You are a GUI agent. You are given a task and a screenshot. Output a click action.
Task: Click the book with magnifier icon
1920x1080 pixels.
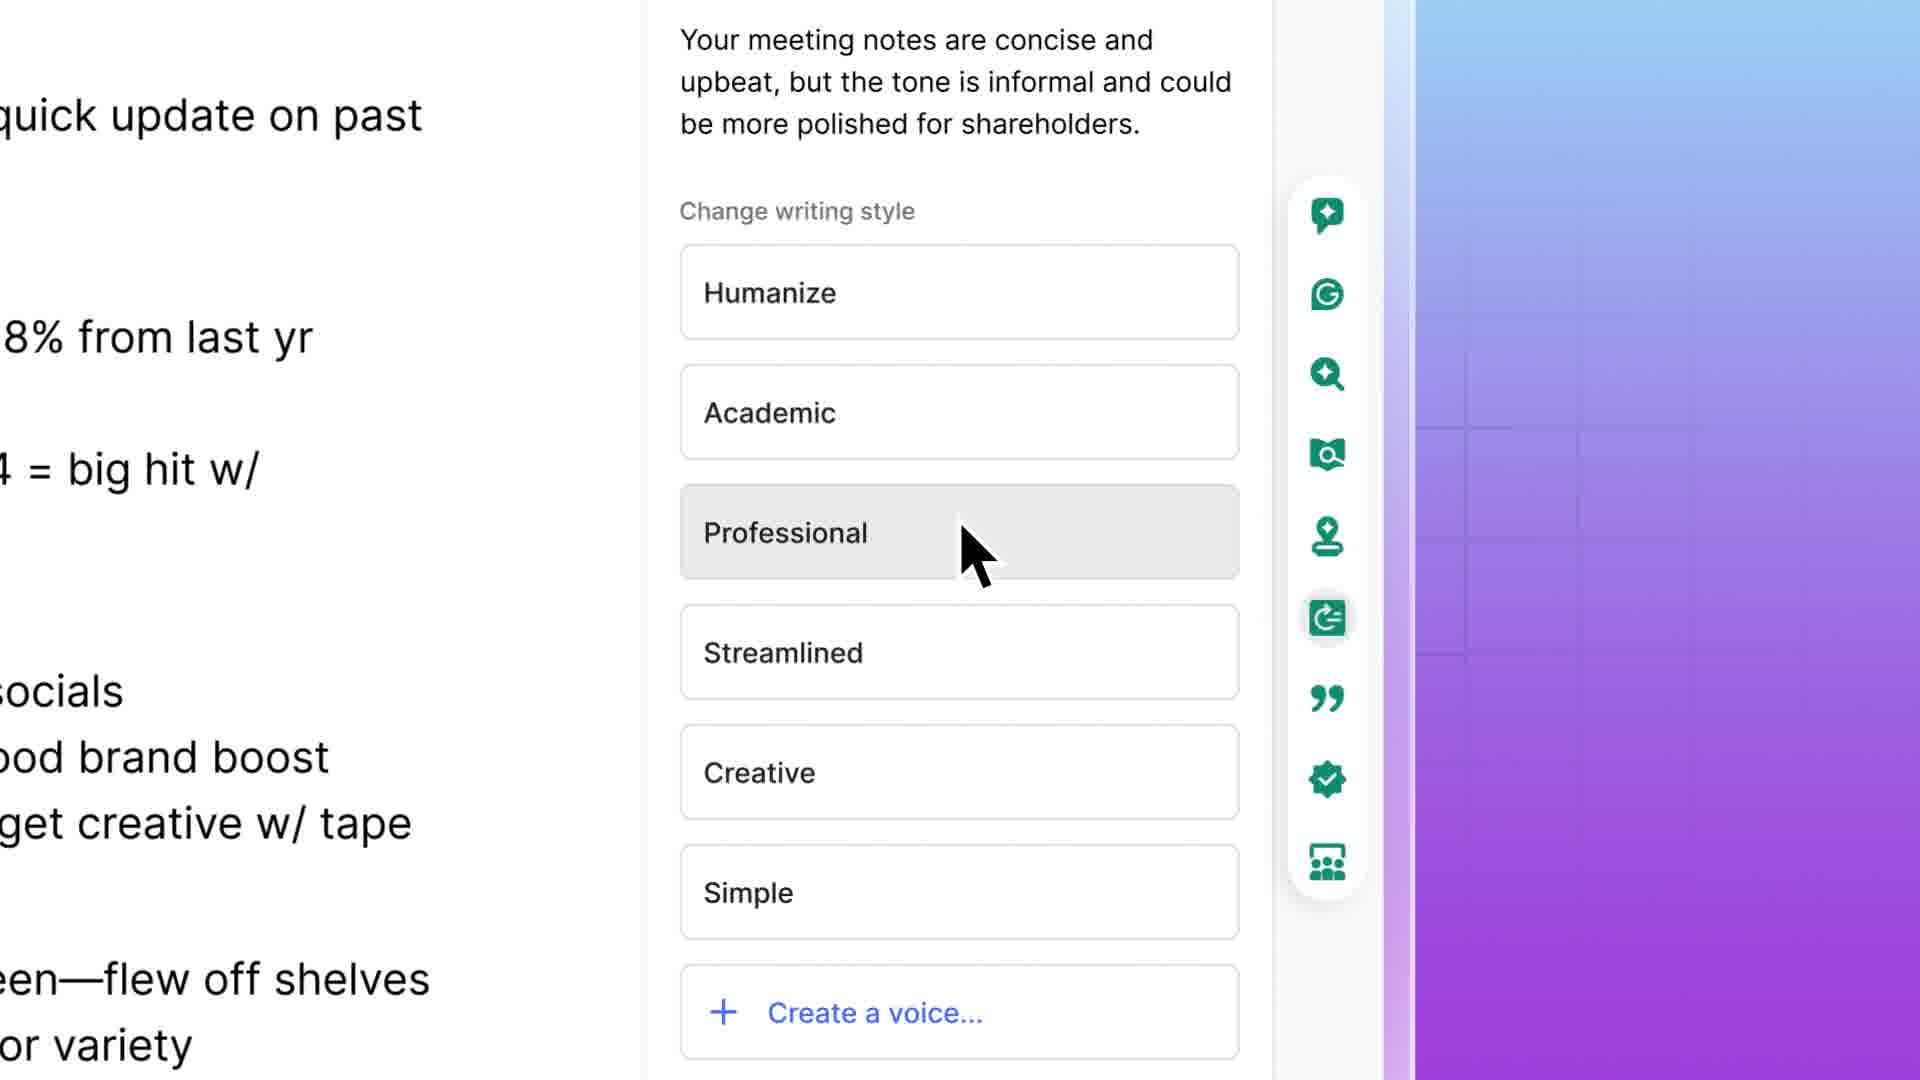click(1327, 455)
